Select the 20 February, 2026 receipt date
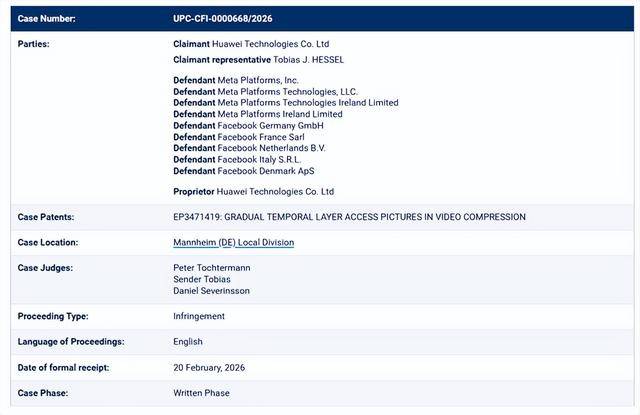640x415 pixels. pos(209,368)
